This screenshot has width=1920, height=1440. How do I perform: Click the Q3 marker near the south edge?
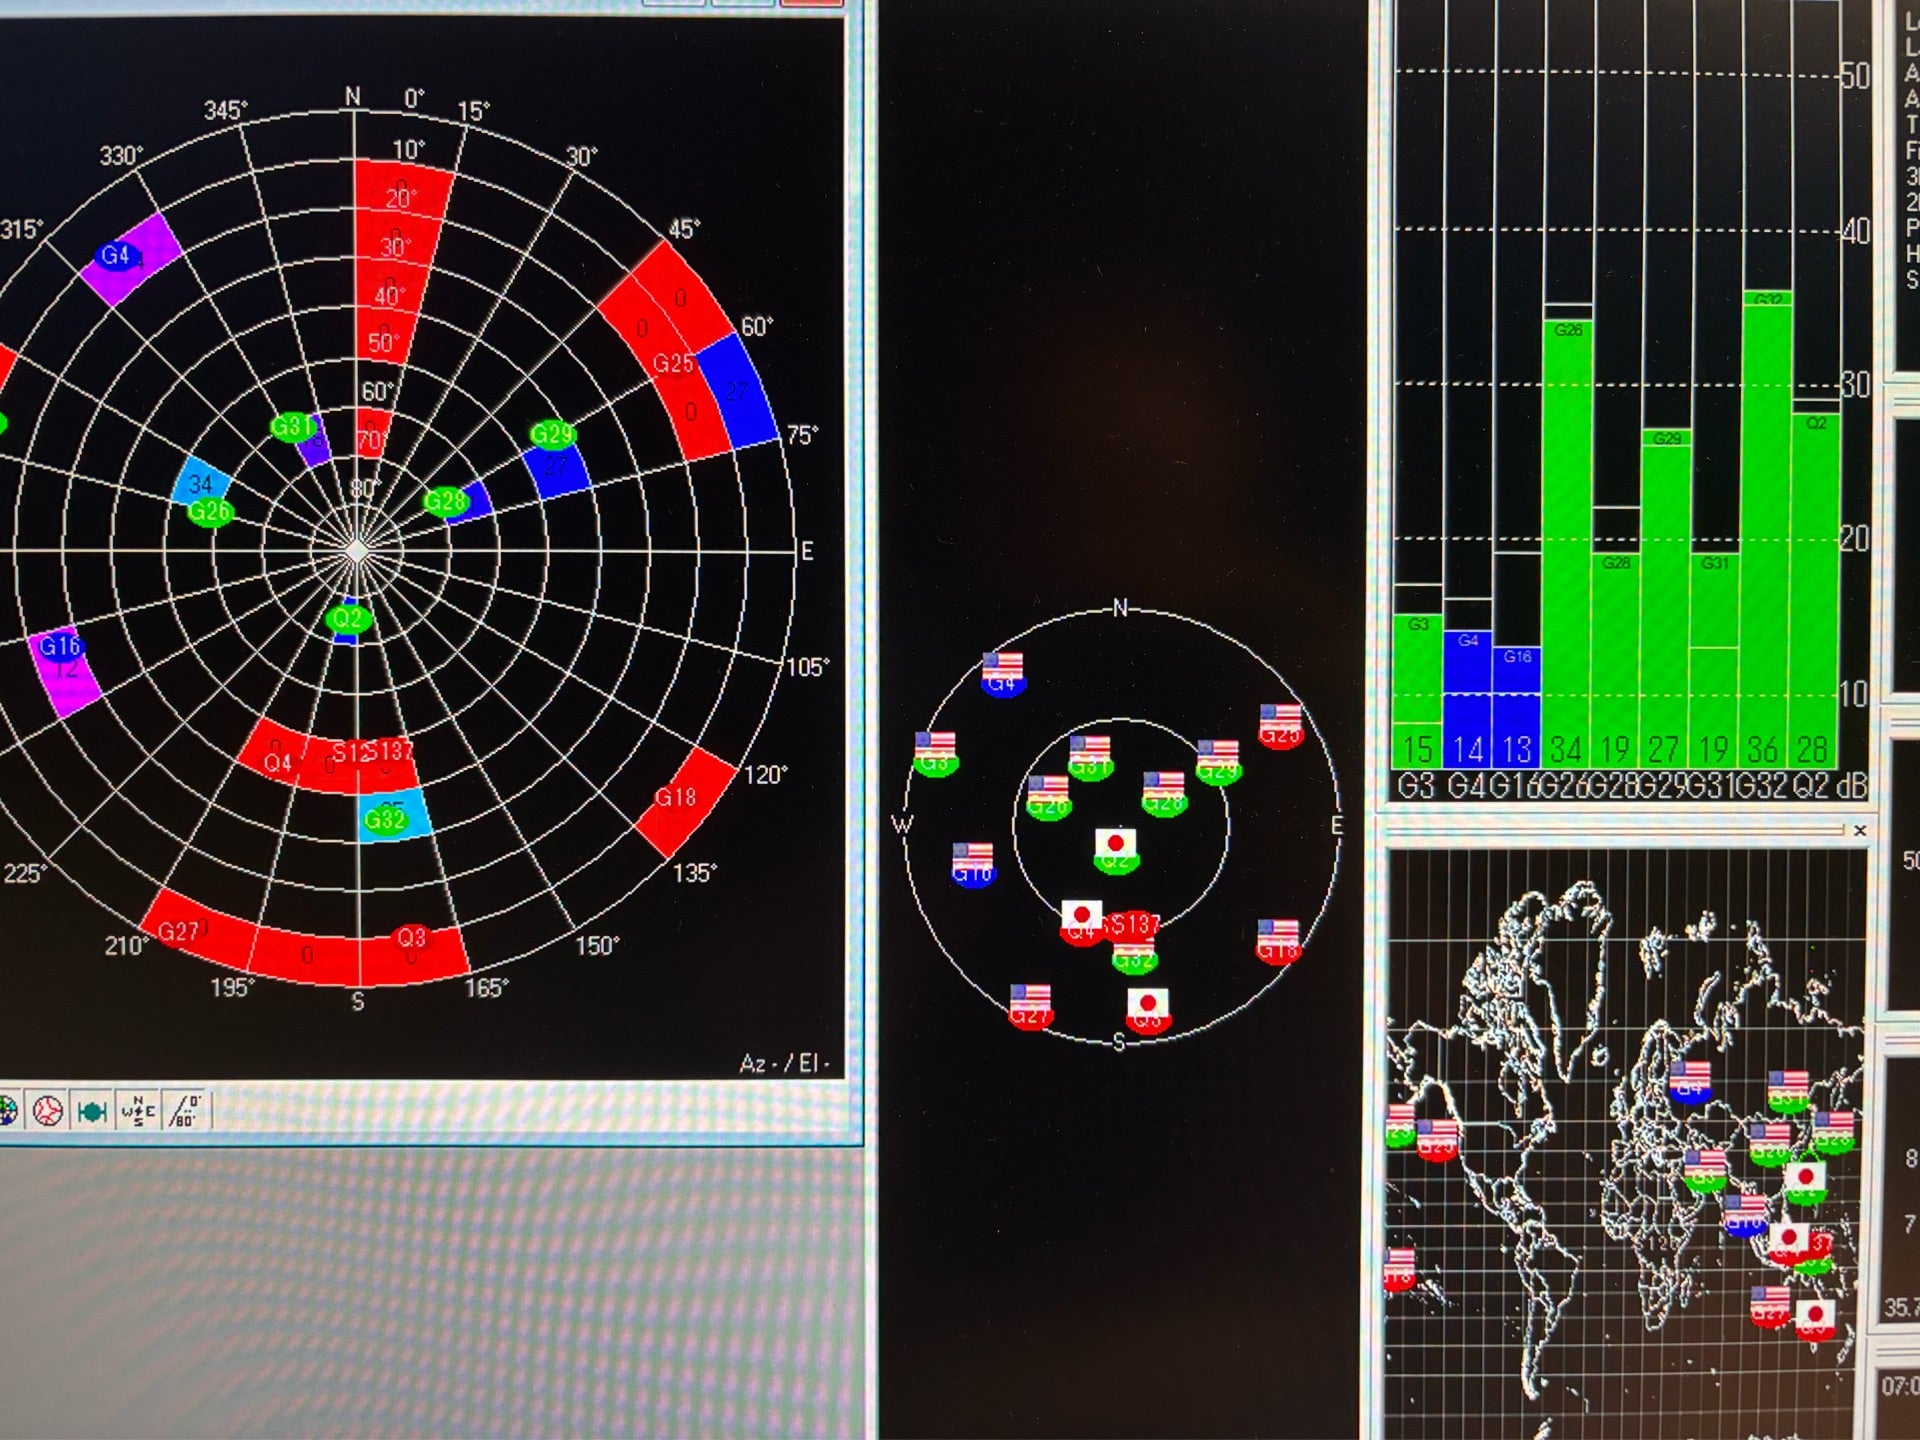point(411,937)
